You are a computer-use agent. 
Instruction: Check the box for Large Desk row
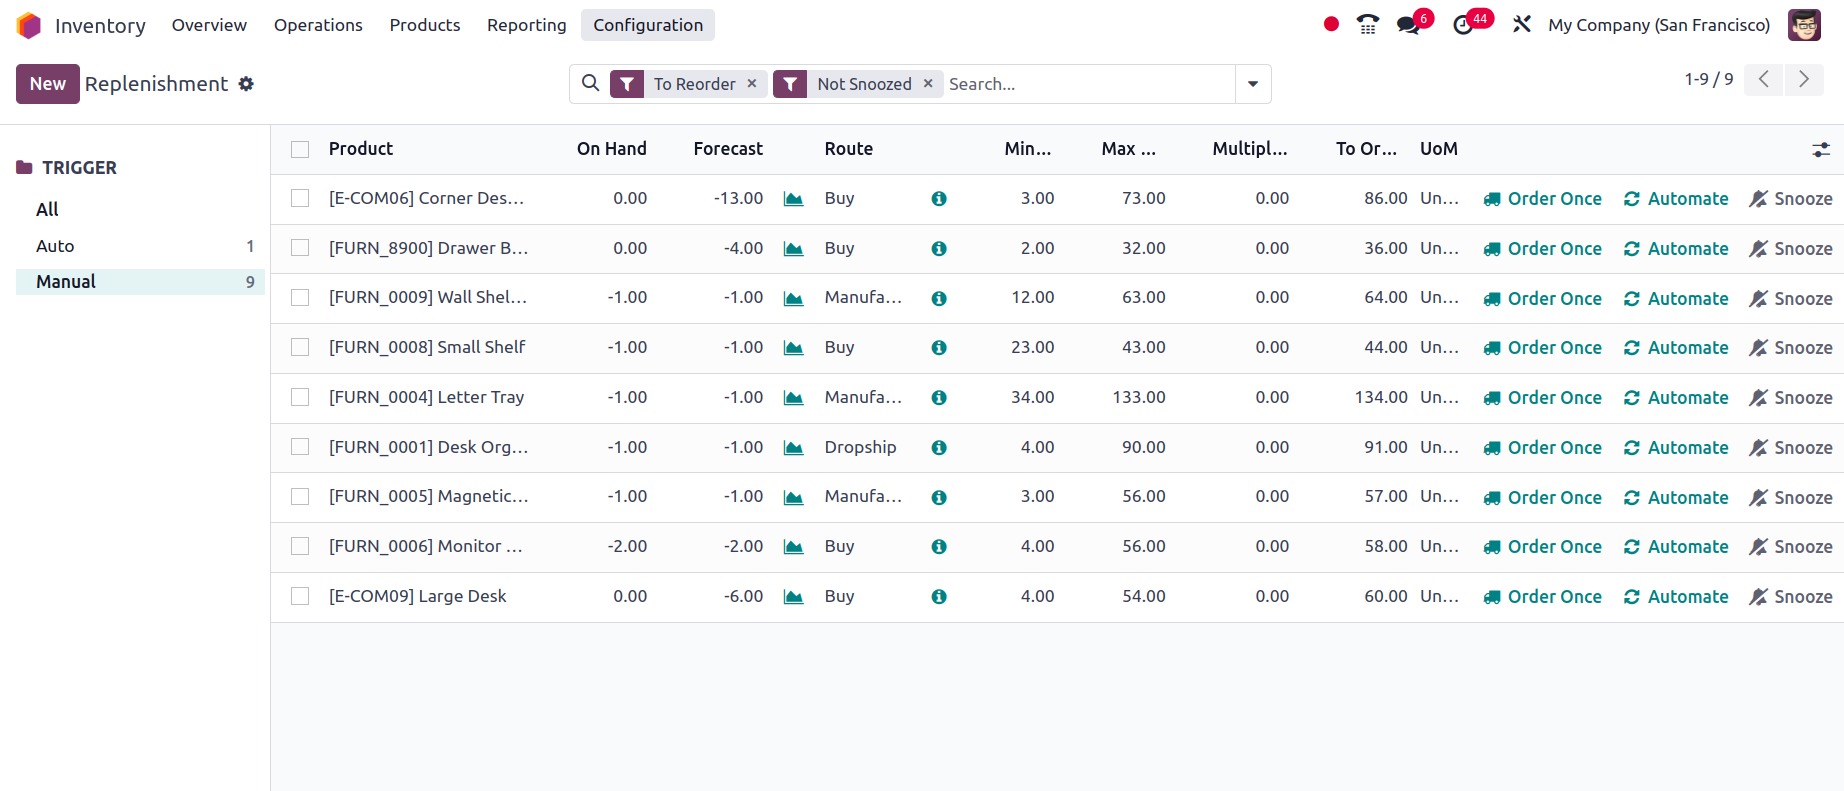[x=300, y=596]
